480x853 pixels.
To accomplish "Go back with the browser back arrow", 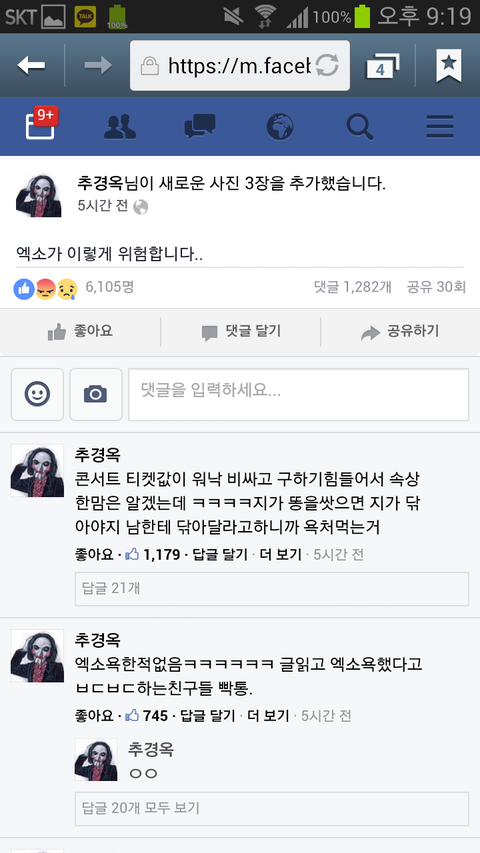I will pos(31,65).
